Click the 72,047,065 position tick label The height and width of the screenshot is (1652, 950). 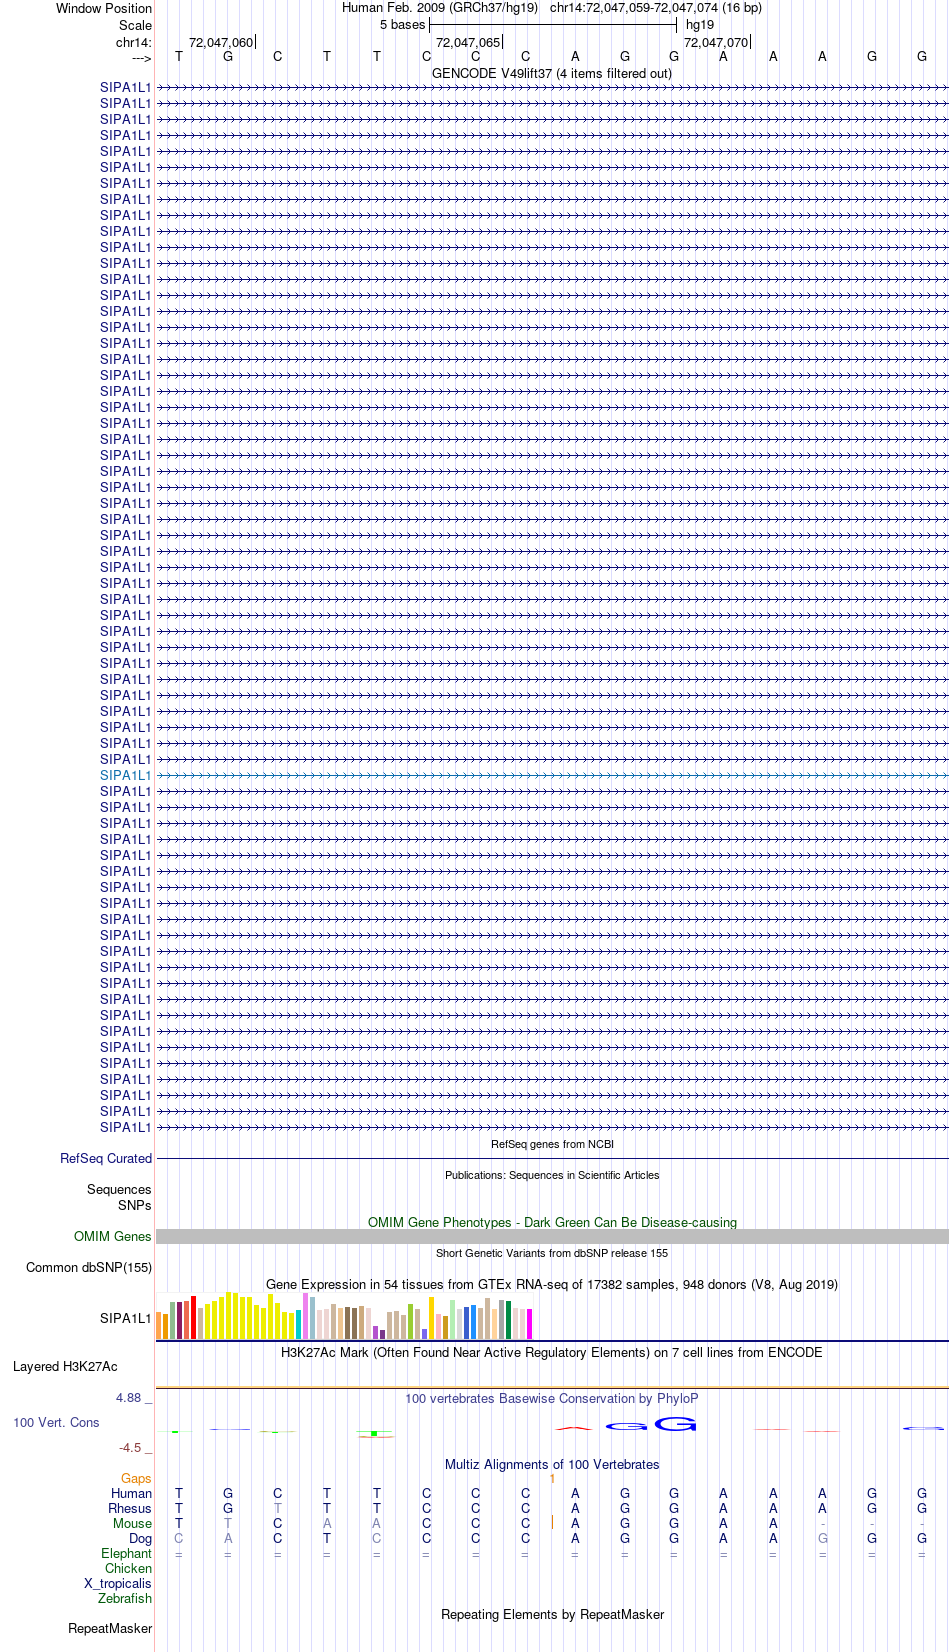(468, 42)
